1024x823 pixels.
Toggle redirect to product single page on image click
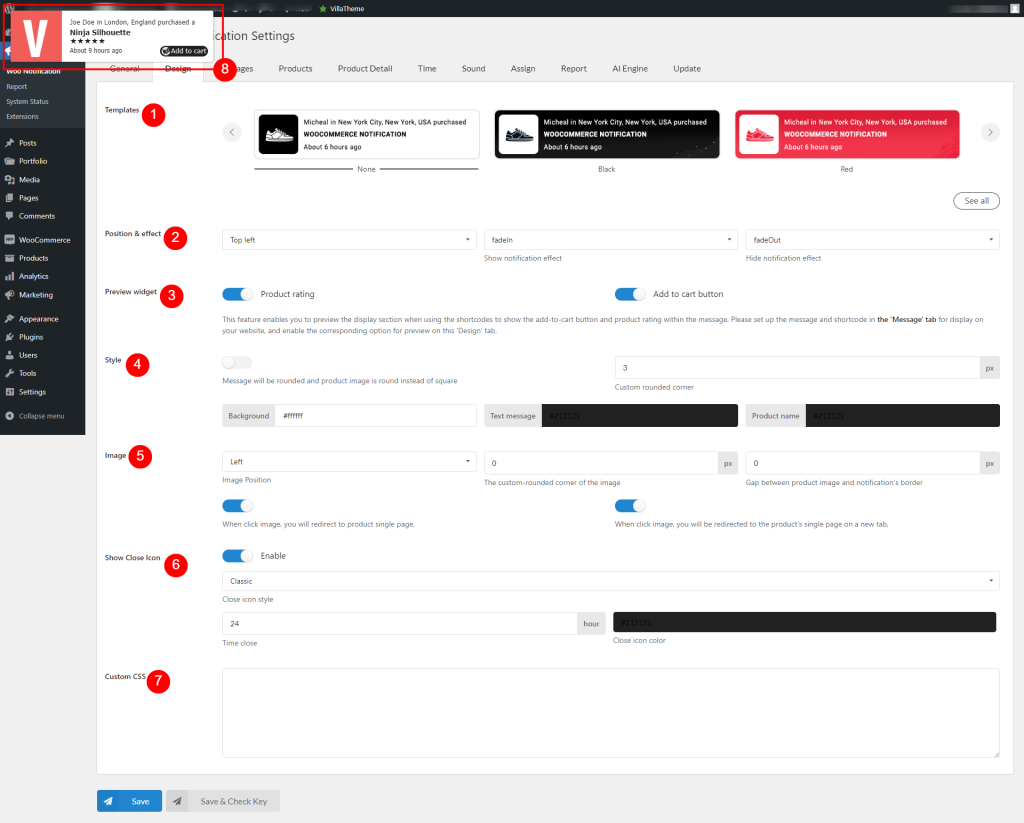(x=238, y=506)
